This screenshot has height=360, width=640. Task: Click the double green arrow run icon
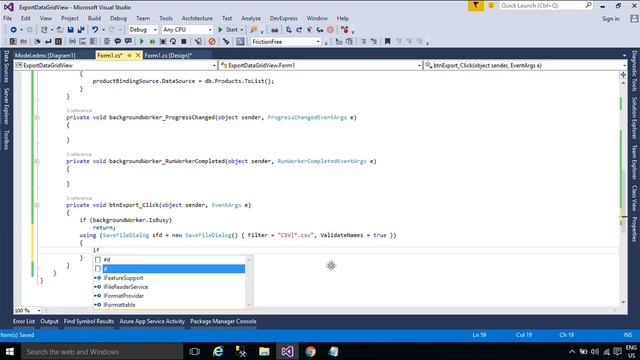[x=152, y=42]
